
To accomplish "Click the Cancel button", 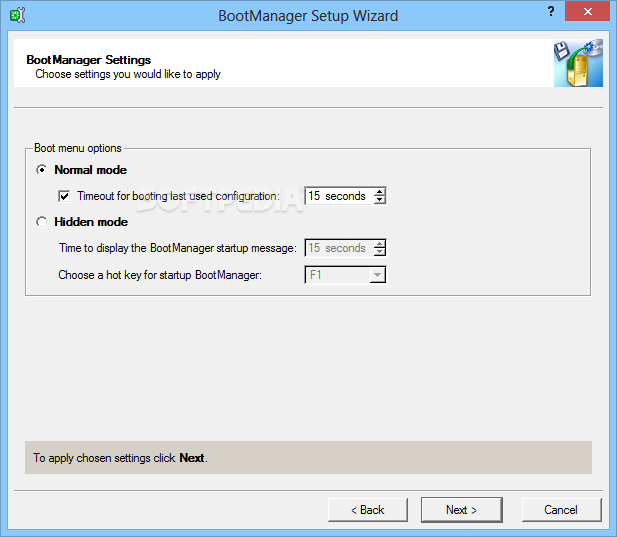I will tap(561, 510).
